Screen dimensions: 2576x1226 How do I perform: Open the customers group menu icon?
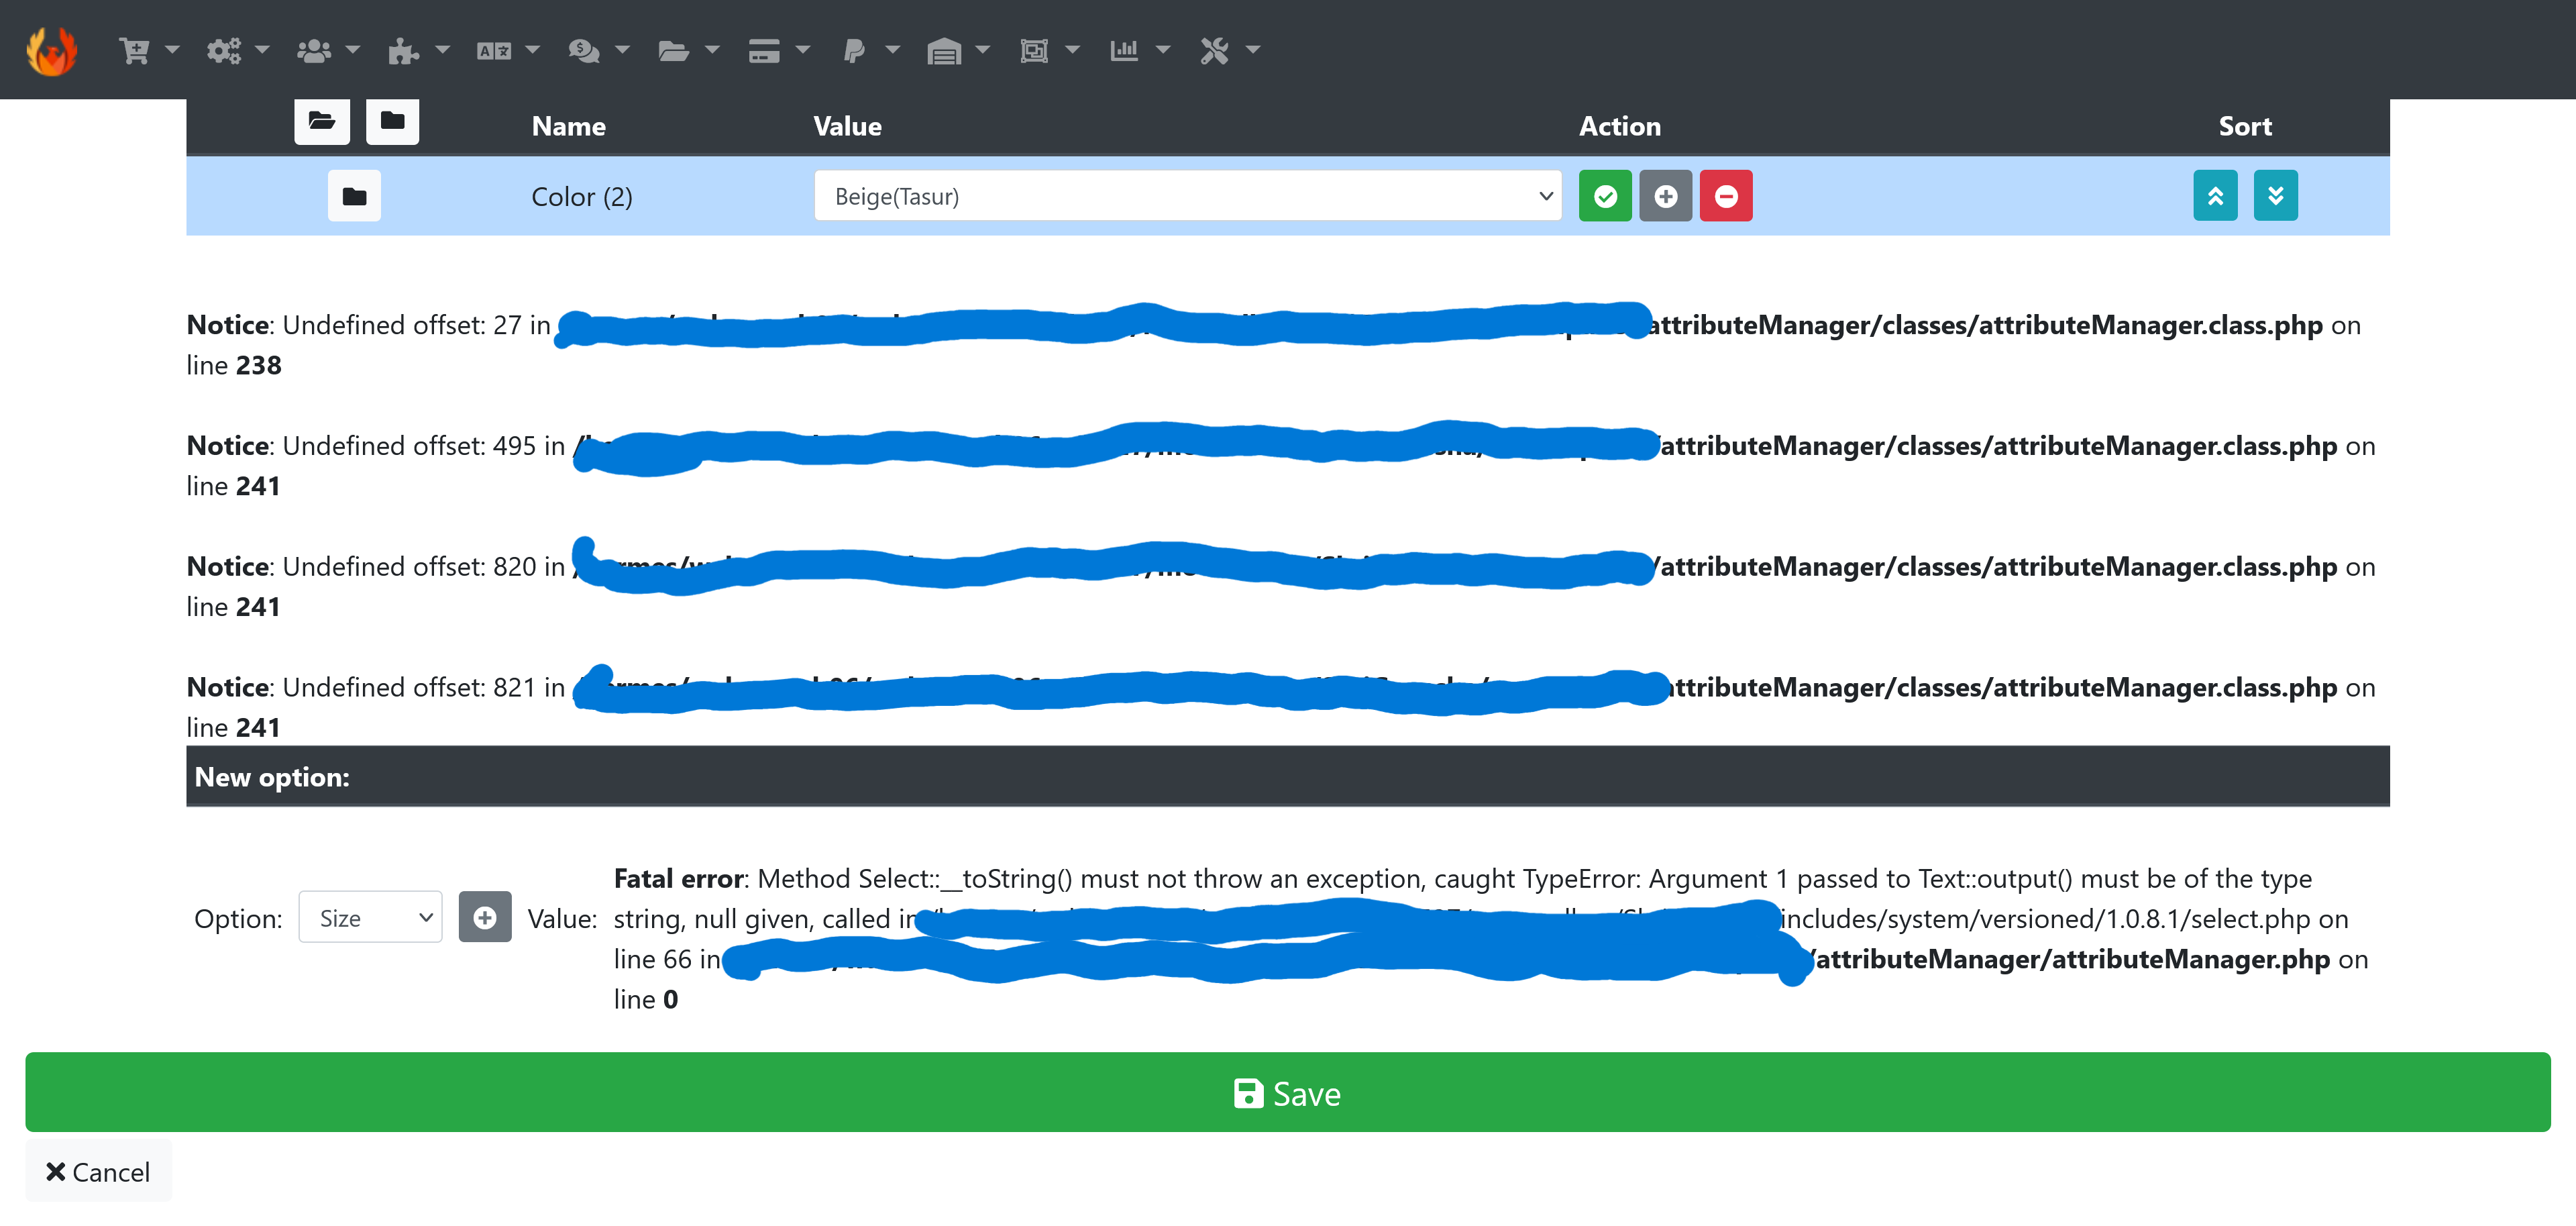[314, 50]
